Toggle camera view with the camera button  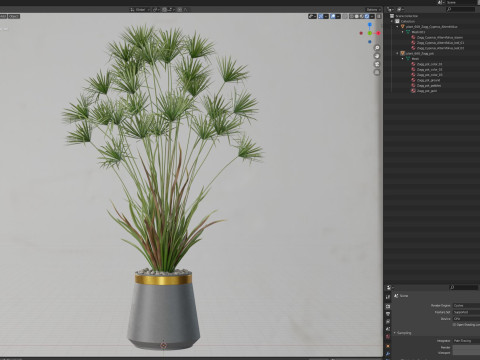point(377,64)
